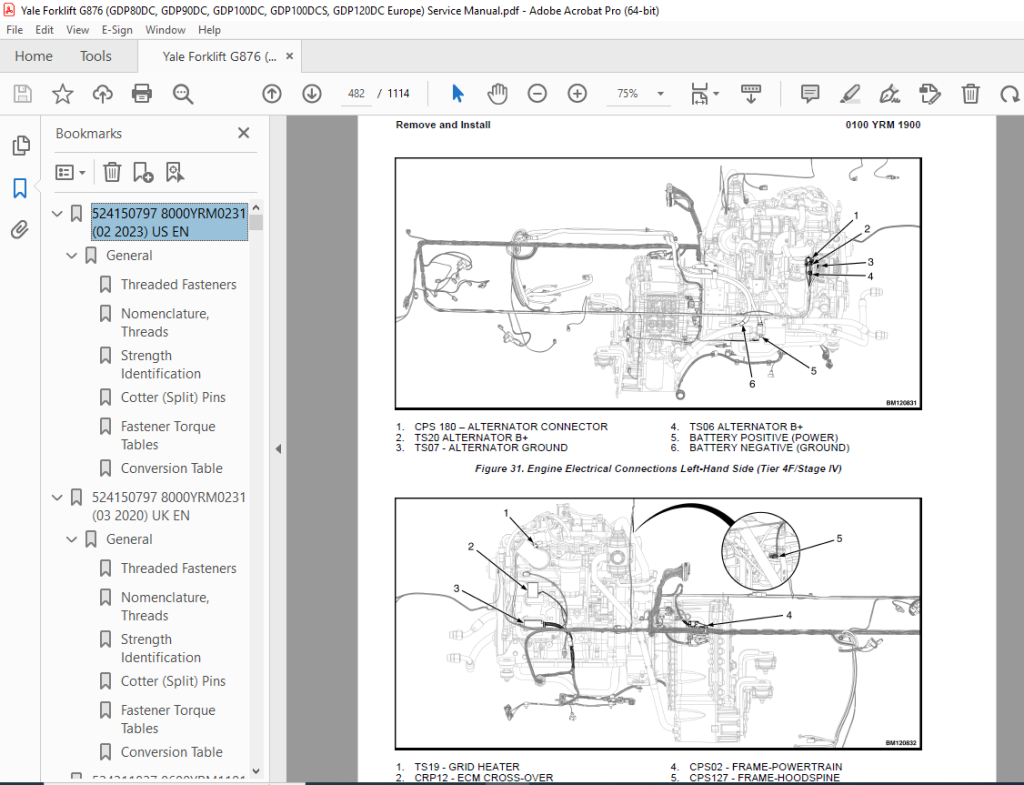Zoom in with the plus button
1024x785 pixels.
point(577,94)
